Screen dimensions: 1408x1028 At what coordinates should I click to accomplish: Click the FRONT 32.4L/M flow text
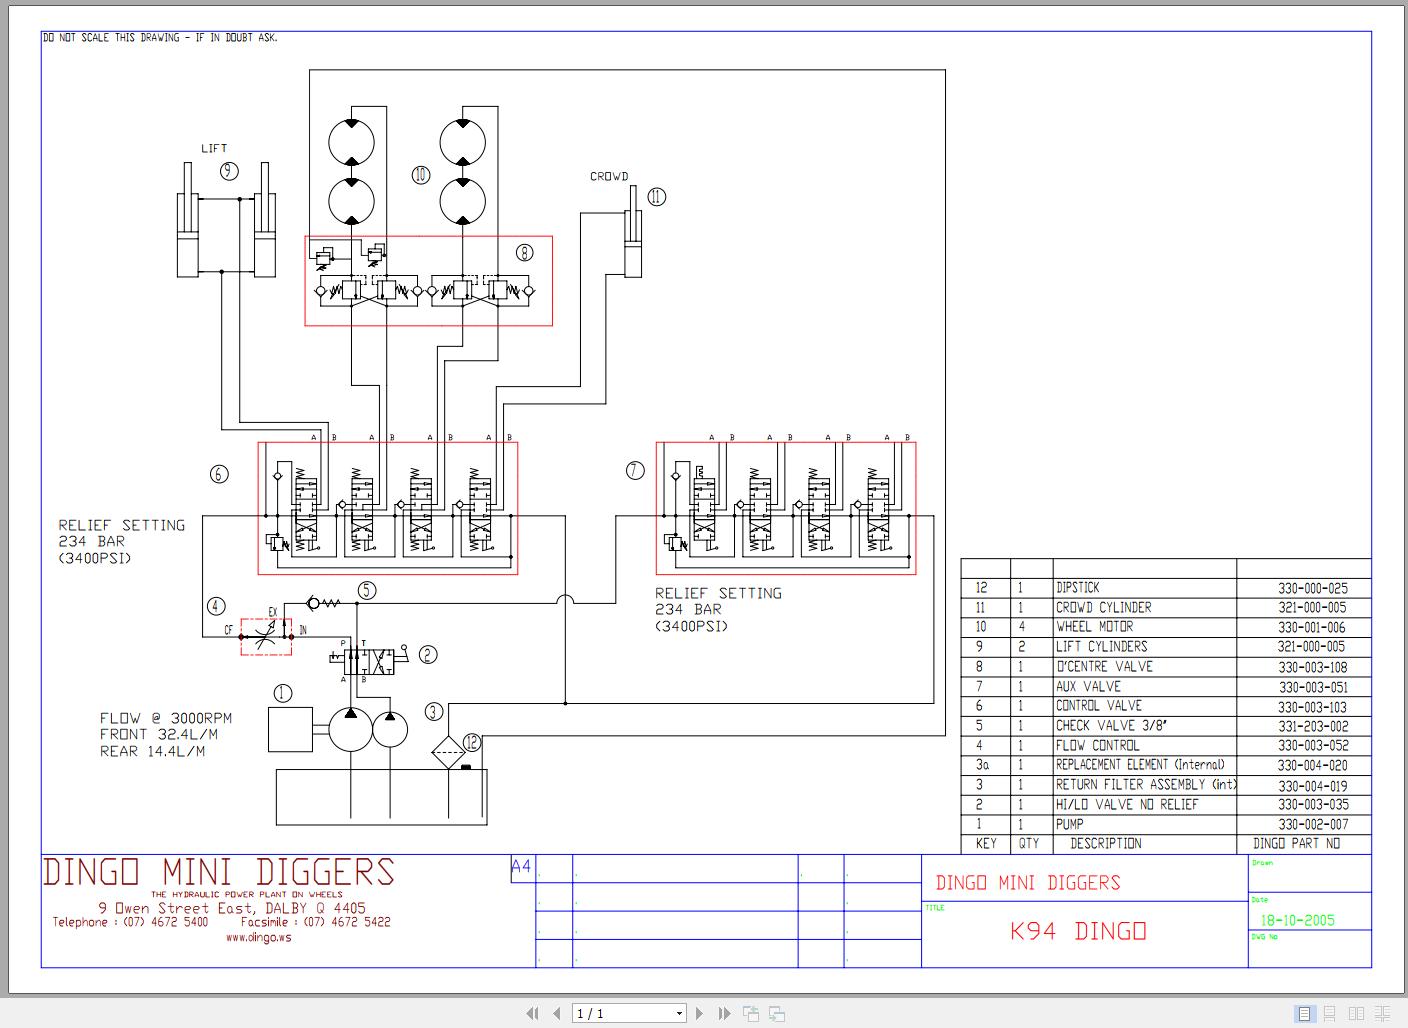tap(158, 734)
